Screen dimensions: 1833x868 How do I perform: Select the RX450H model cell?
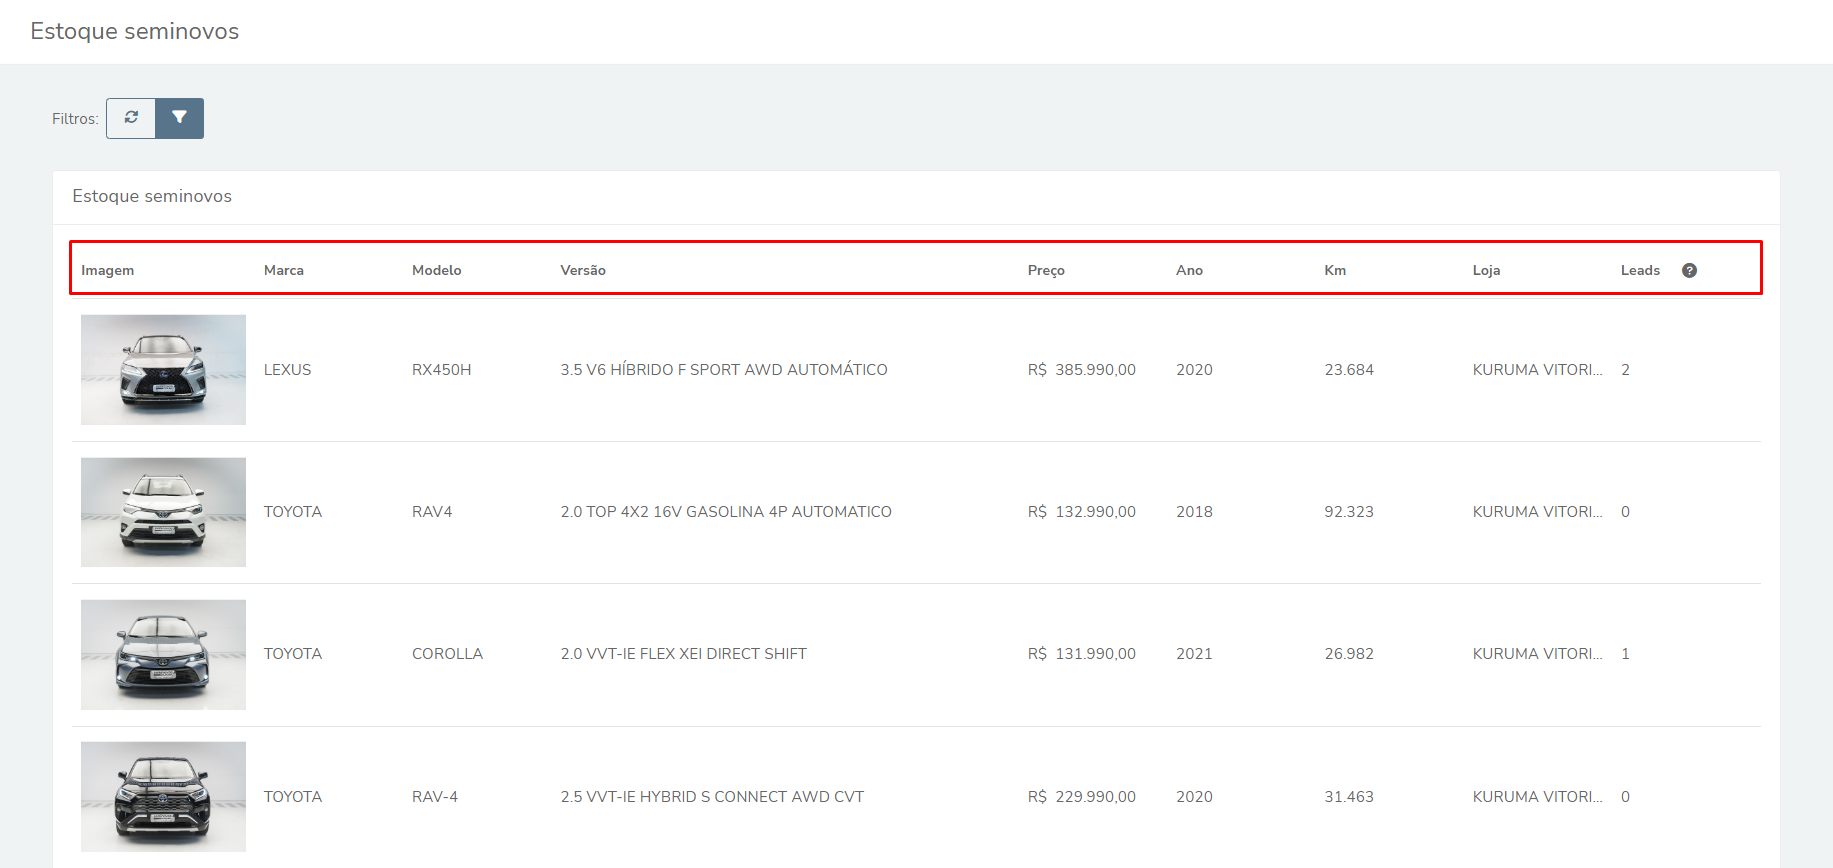(x=442, y=370)
